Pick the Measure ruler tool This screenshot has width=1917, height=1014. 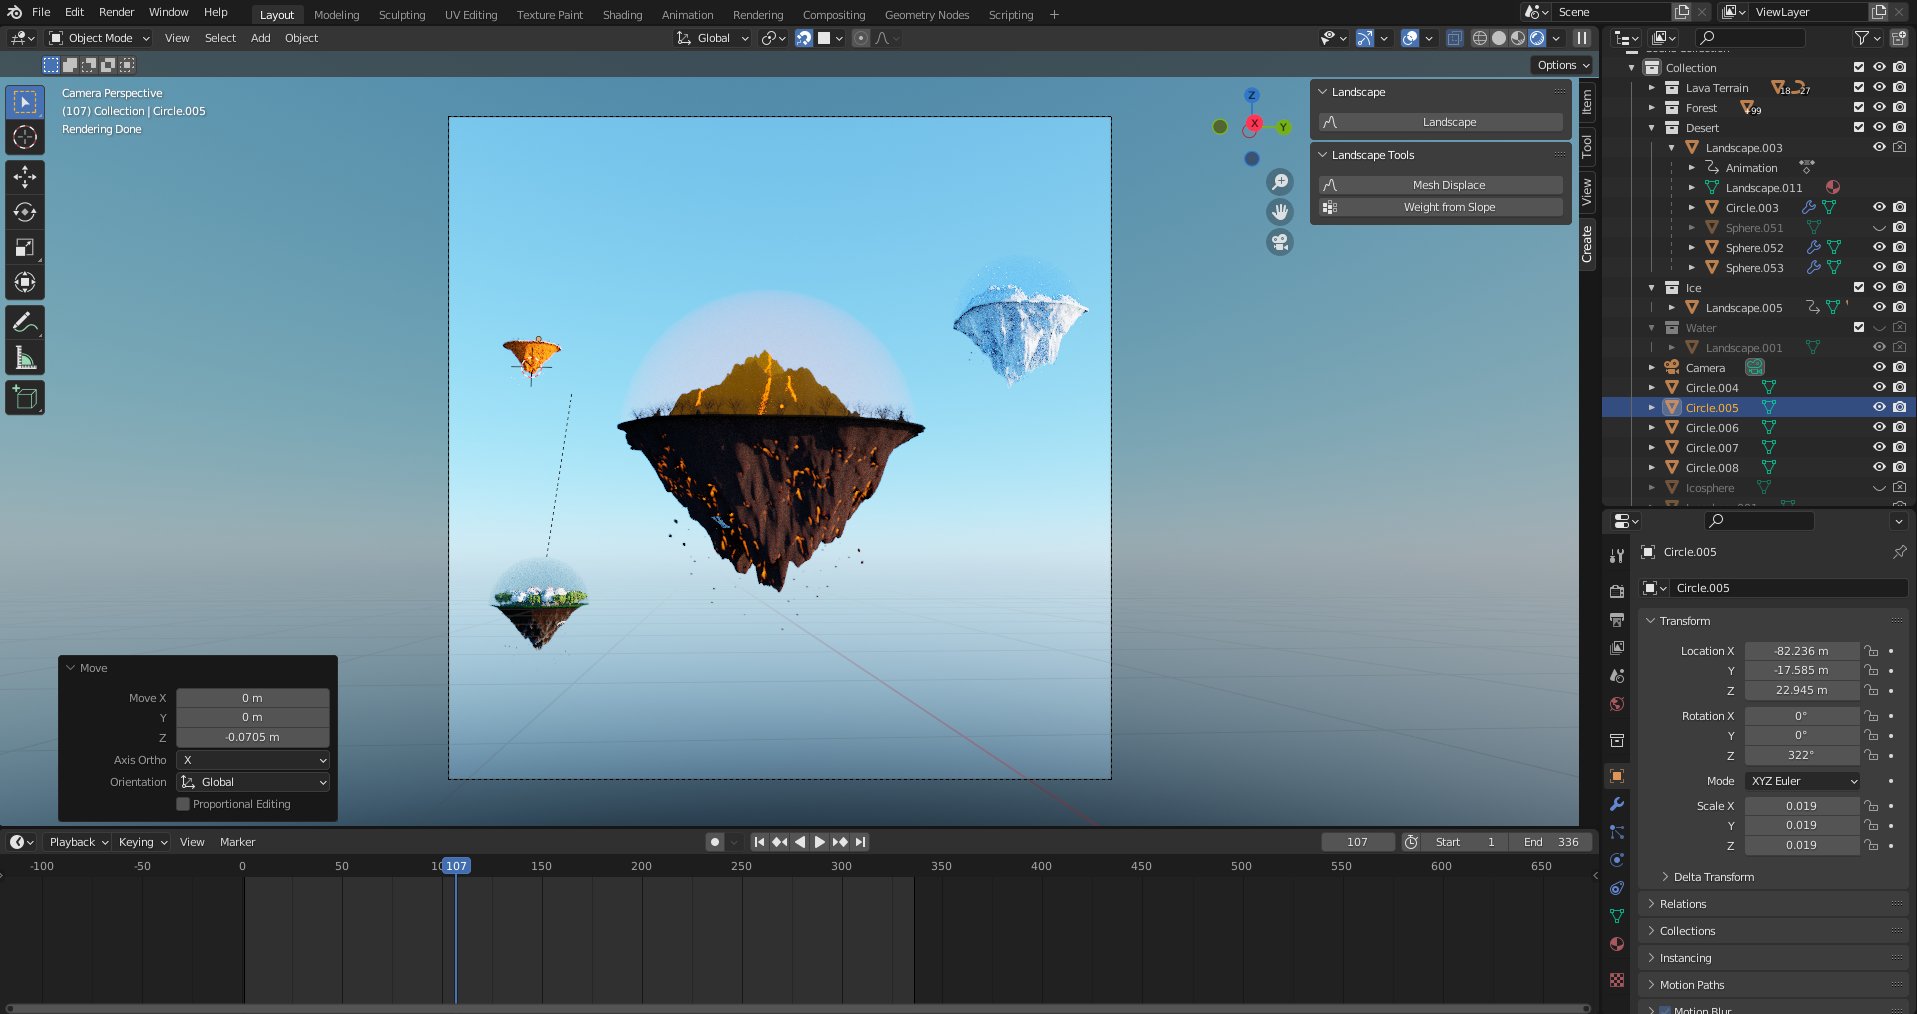pos(25,357)
